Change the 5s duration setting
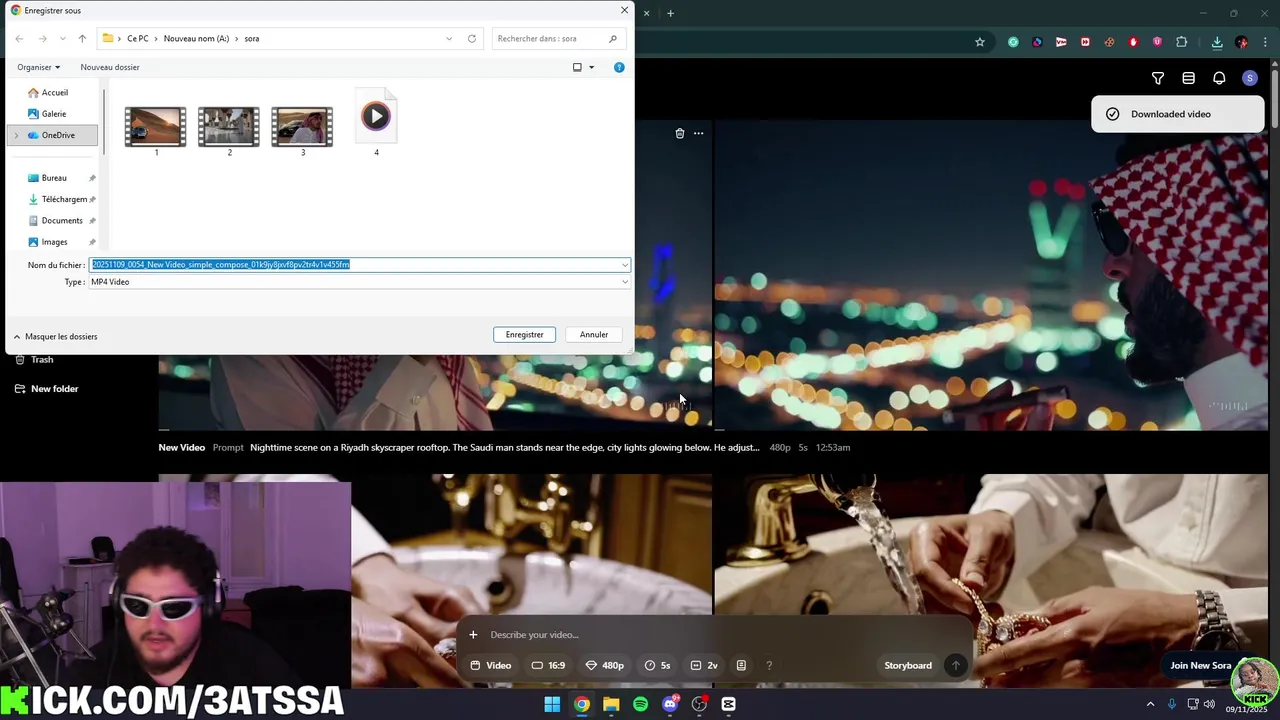 point(658,666)
